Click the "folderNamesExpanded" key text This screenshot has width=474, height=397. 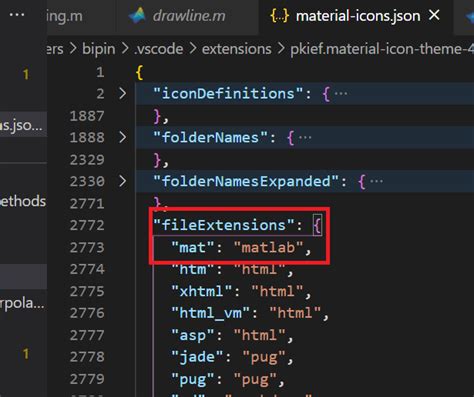pyautogui.click(x=246, y=181)
